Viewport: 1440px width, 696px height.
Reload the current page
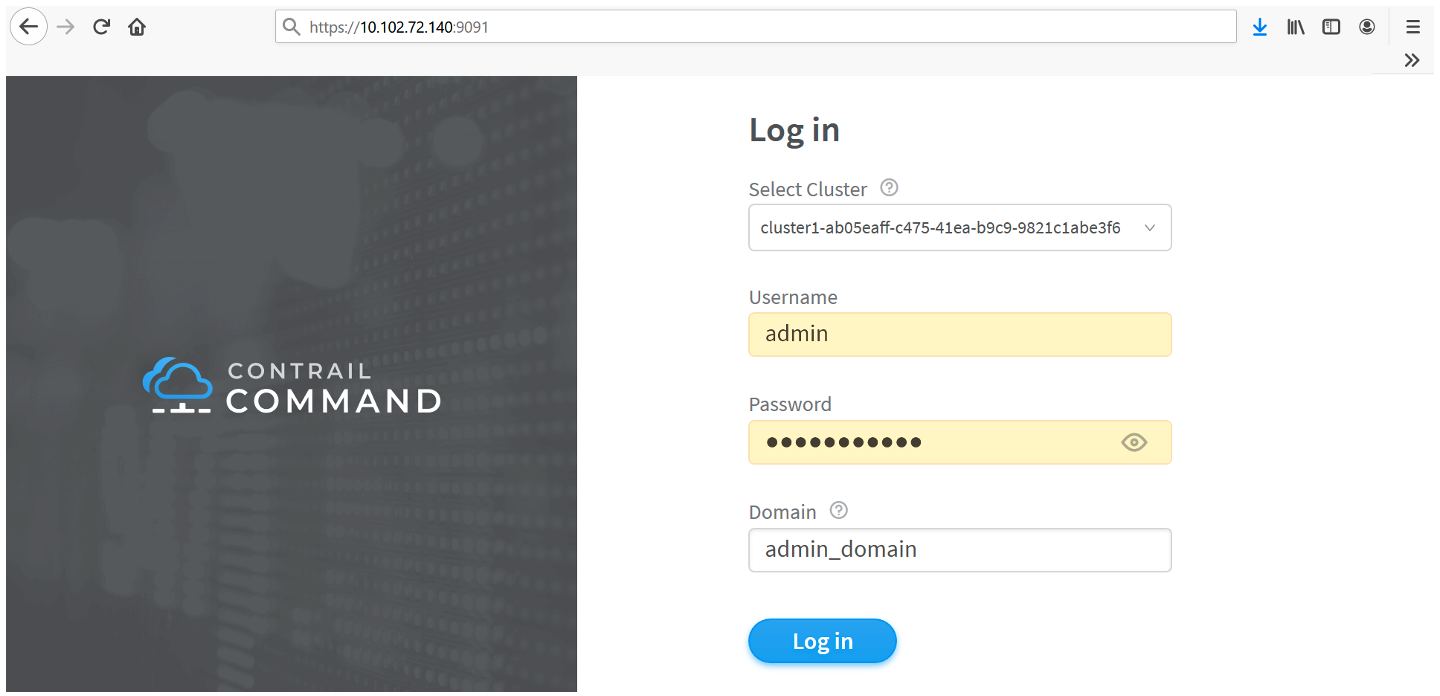(x=101, y=27)
